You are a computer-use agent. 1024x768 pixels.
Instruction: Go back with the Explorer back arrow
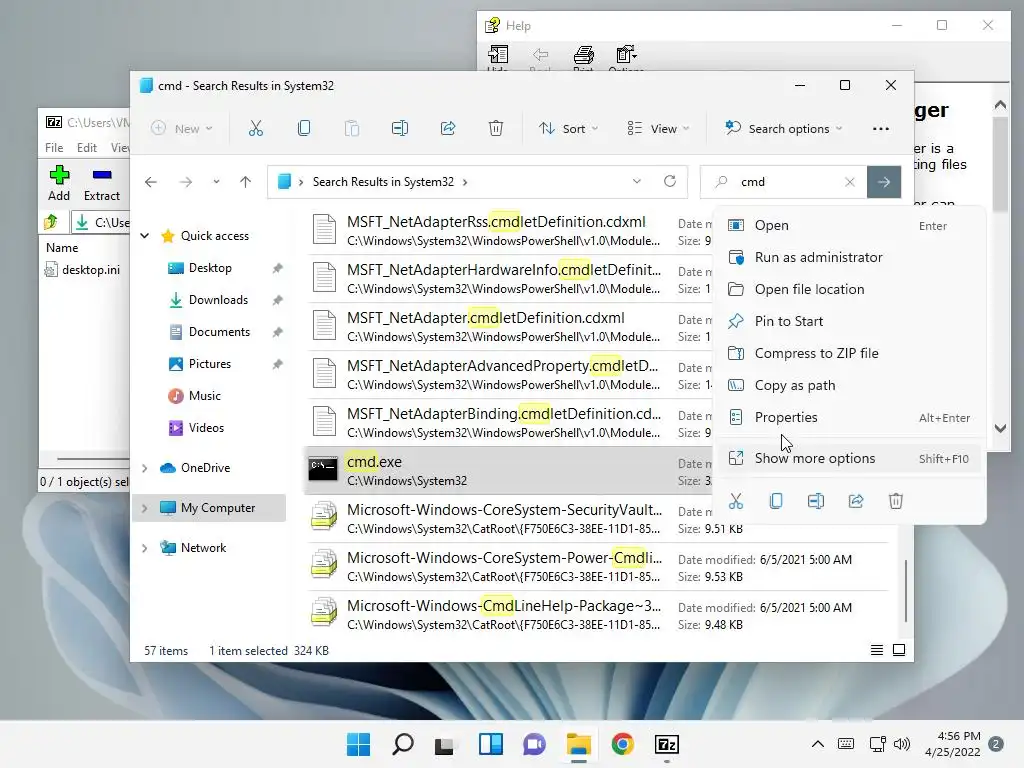pyautogui.click(x=151, y=182)
